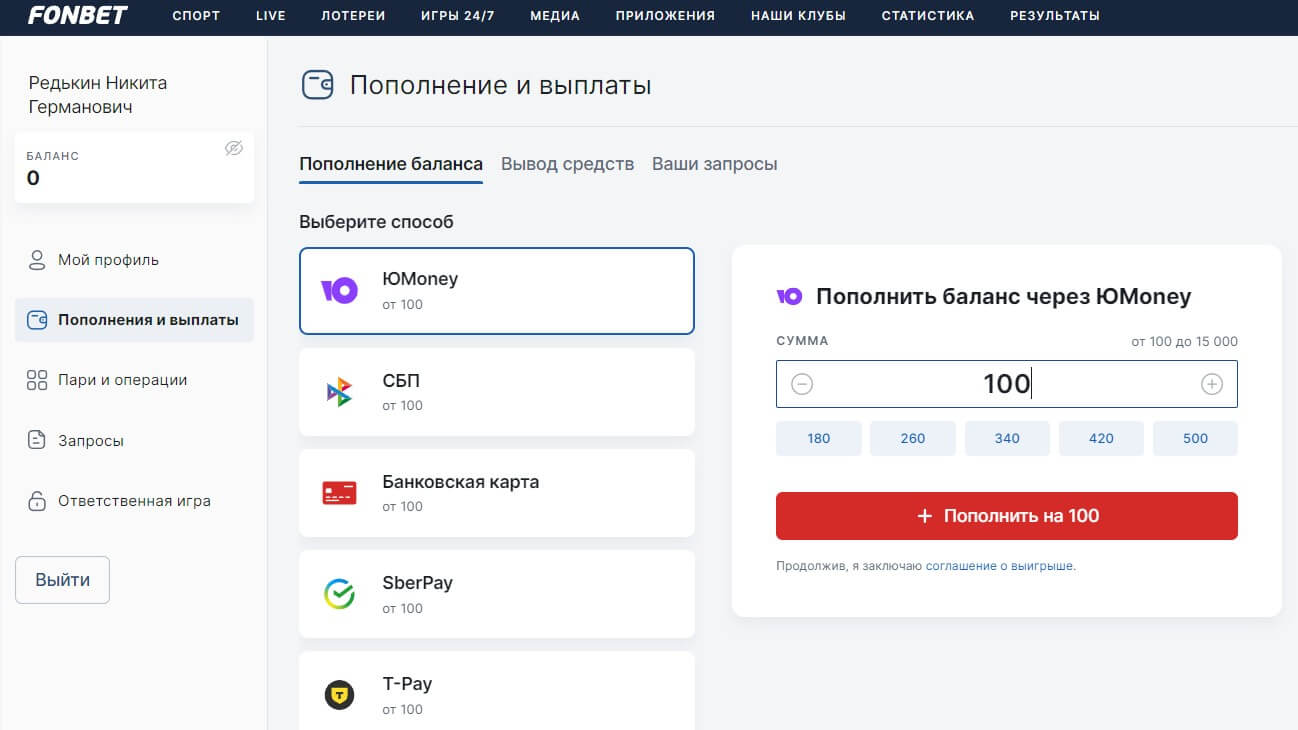Click Пополнить баланс через ЮMoney heading

pyautogui.click(x=1004, y=296)
